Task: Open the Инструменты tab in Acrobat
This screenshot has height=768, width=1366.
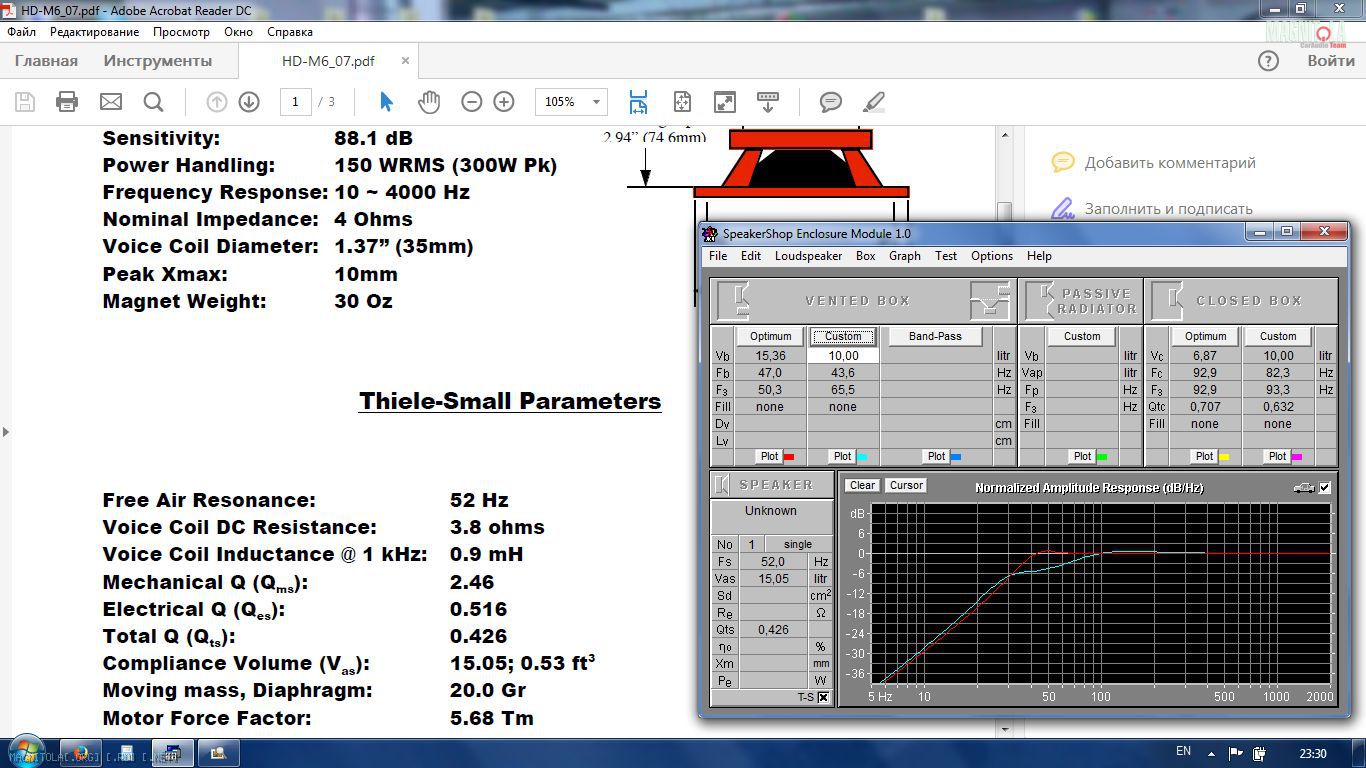Action: point(157,61)
